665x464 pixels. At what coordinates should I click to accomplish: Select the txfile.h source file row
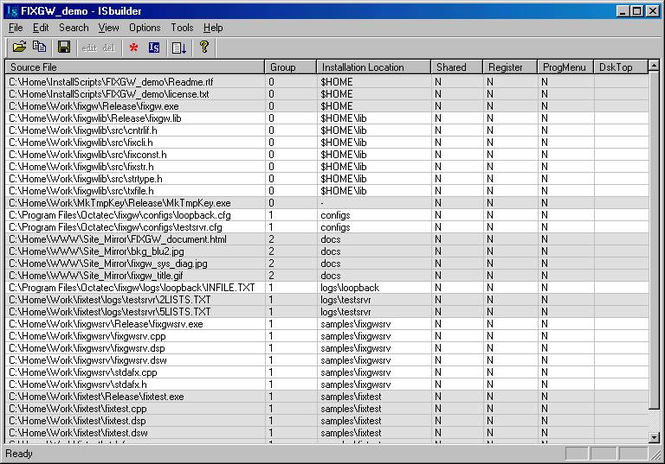pyautogui.click(x=327, y=191)
